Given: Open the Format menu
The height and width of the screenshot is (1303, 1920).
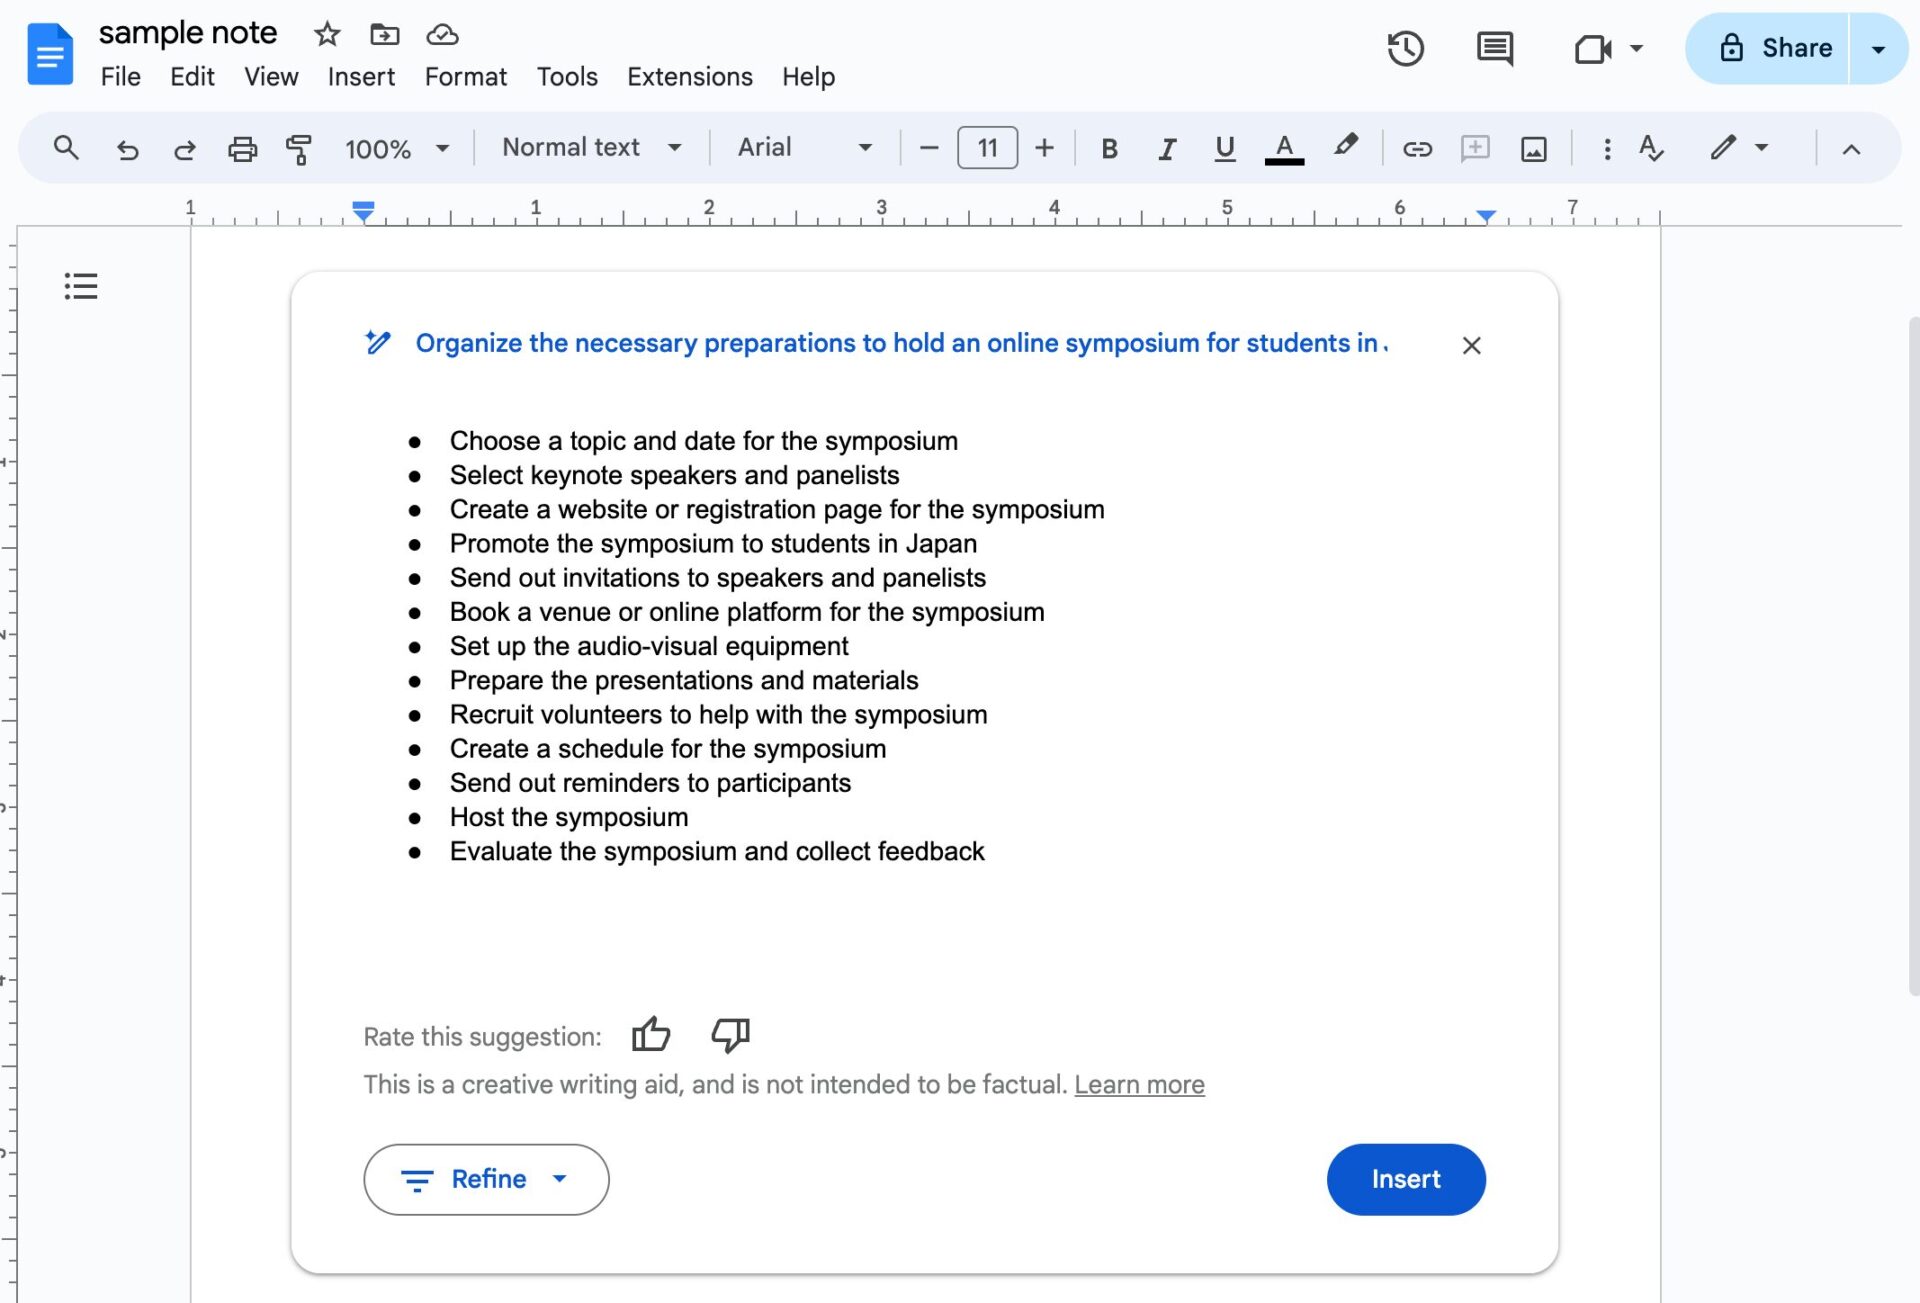Looking at the screenshot, I should [x=465, y=77].
